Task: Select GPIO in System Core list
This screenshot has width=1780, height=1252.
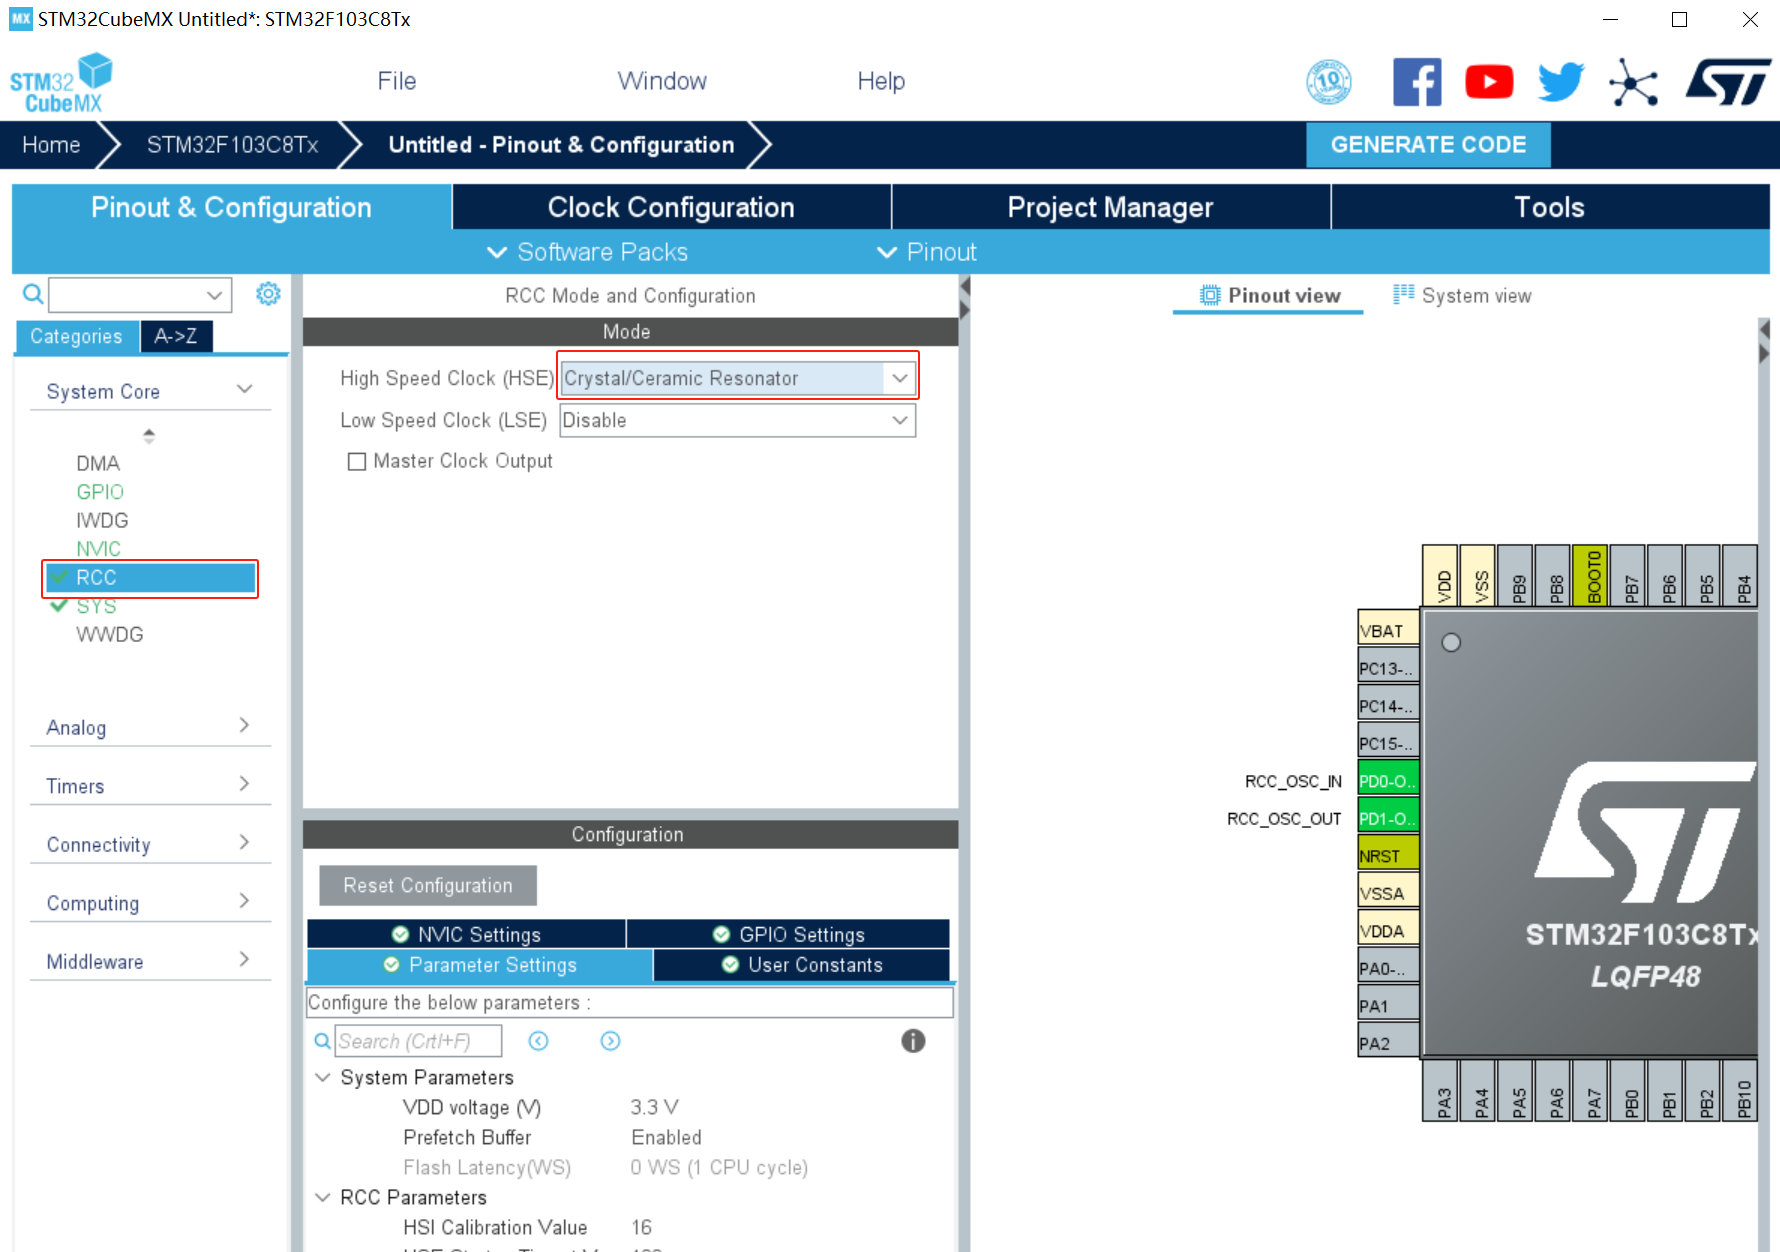Action: click(x=100, y=492)
